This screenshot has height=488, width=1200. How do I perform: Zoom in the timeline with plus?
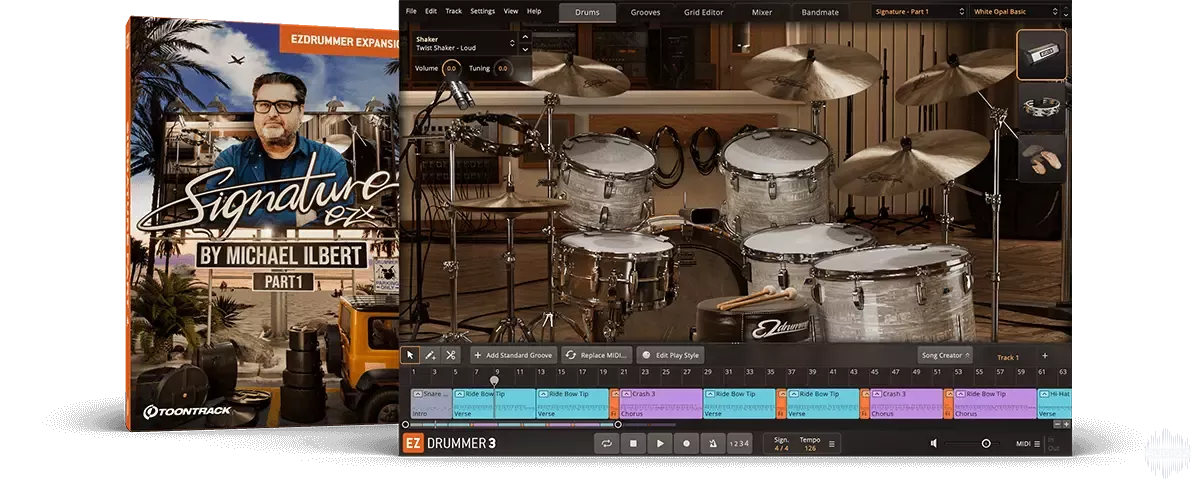point(1067,424)
